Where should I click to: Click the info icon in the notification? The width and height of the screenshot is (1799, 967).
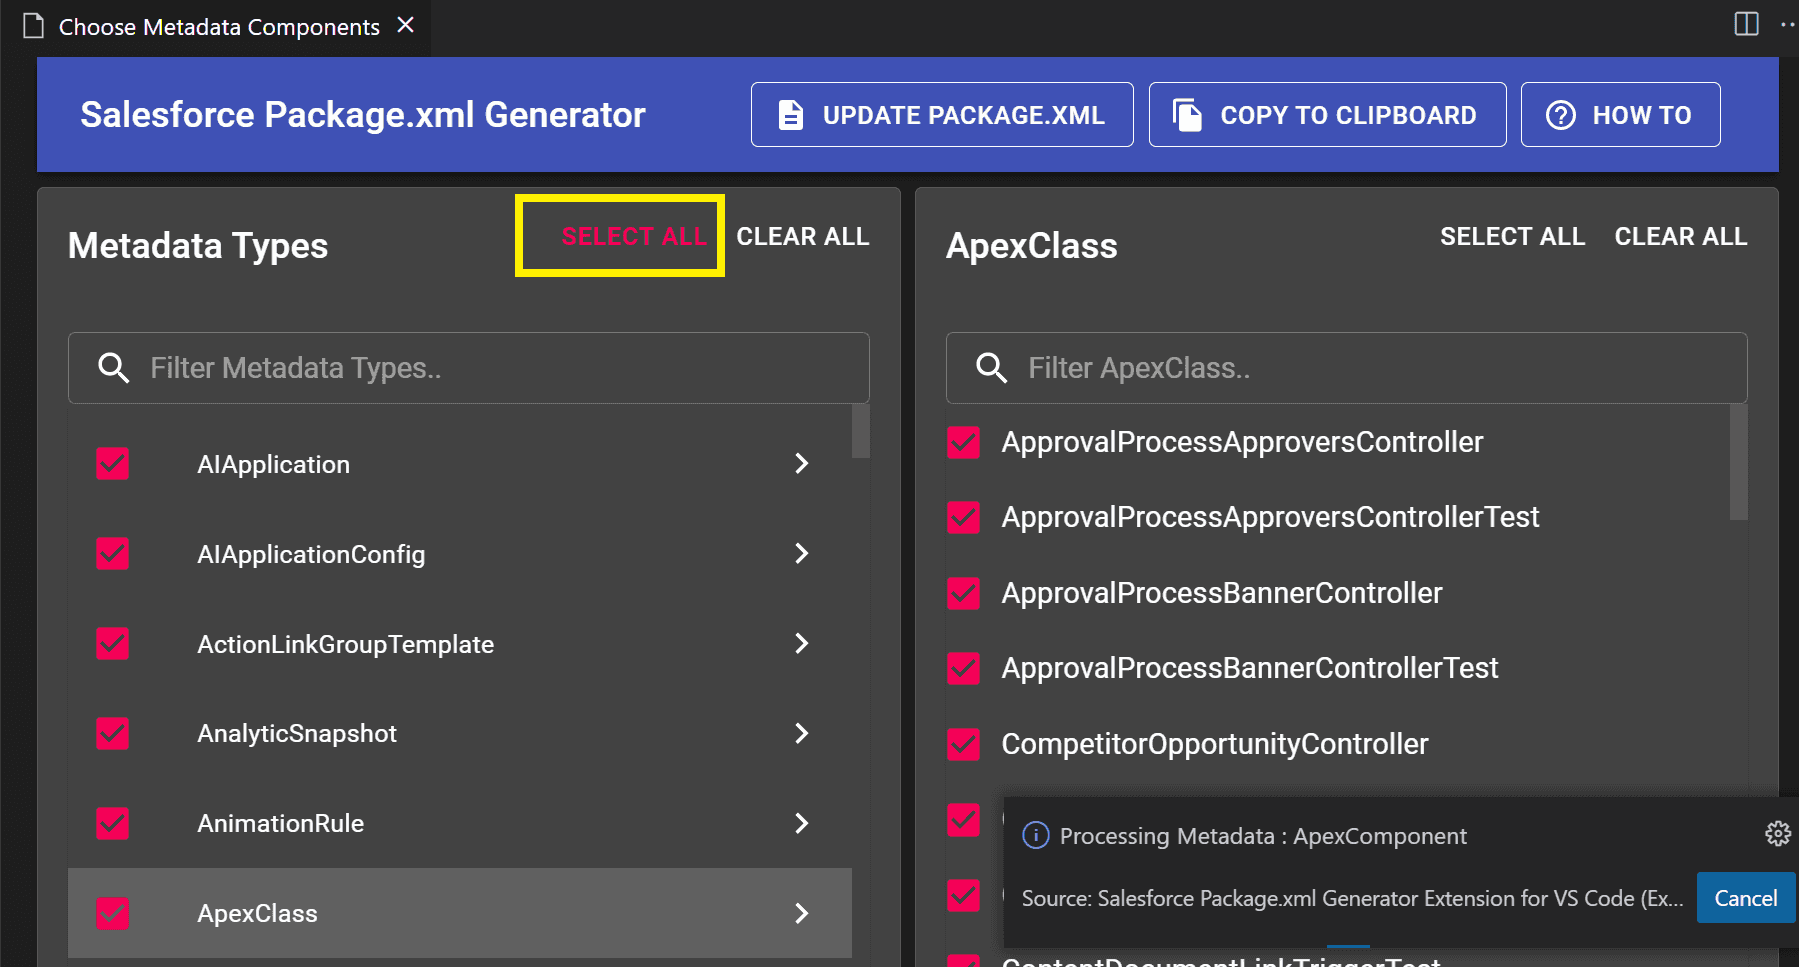(x=1036, y=835)
